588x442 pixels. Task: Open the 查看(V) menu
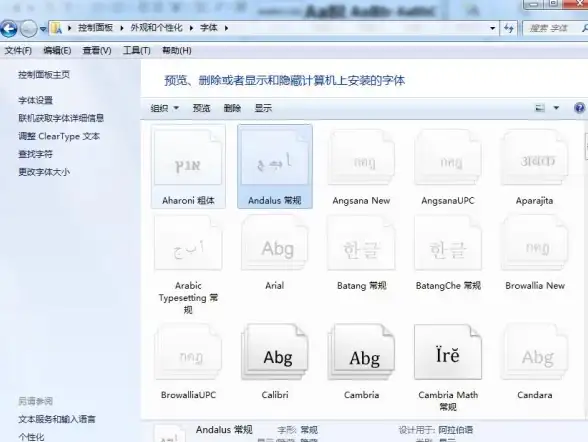pyautogui.click(x=97, y=50)
